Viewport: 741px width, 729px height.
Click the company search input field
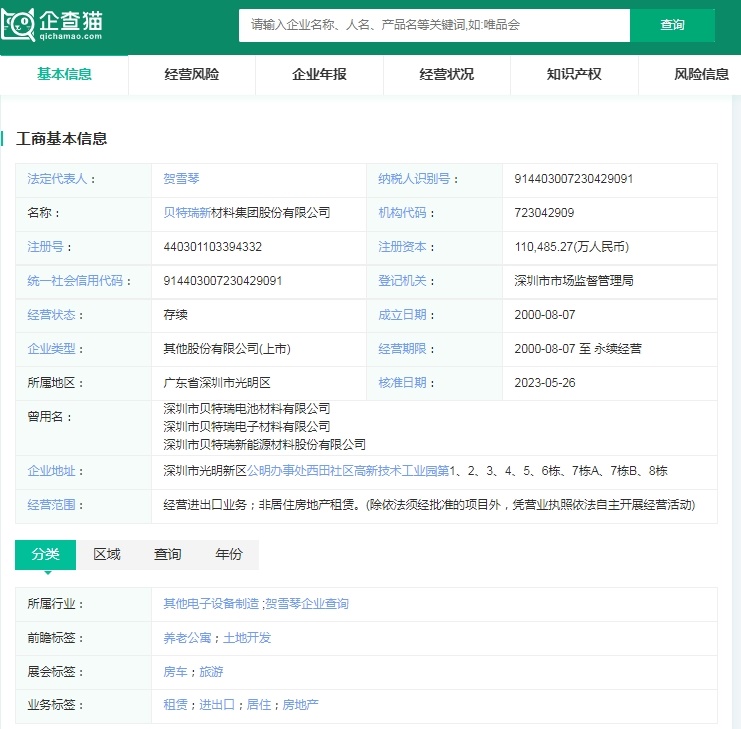point(433,25)
